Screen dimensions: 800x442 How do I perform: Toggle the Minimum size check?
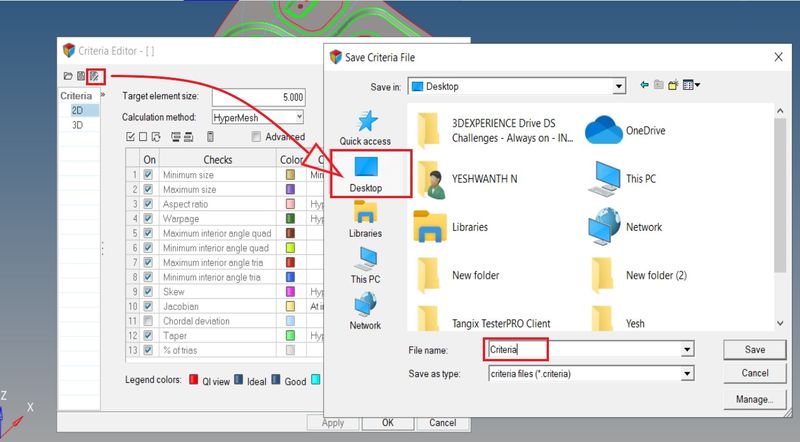(x=148, y=175)
